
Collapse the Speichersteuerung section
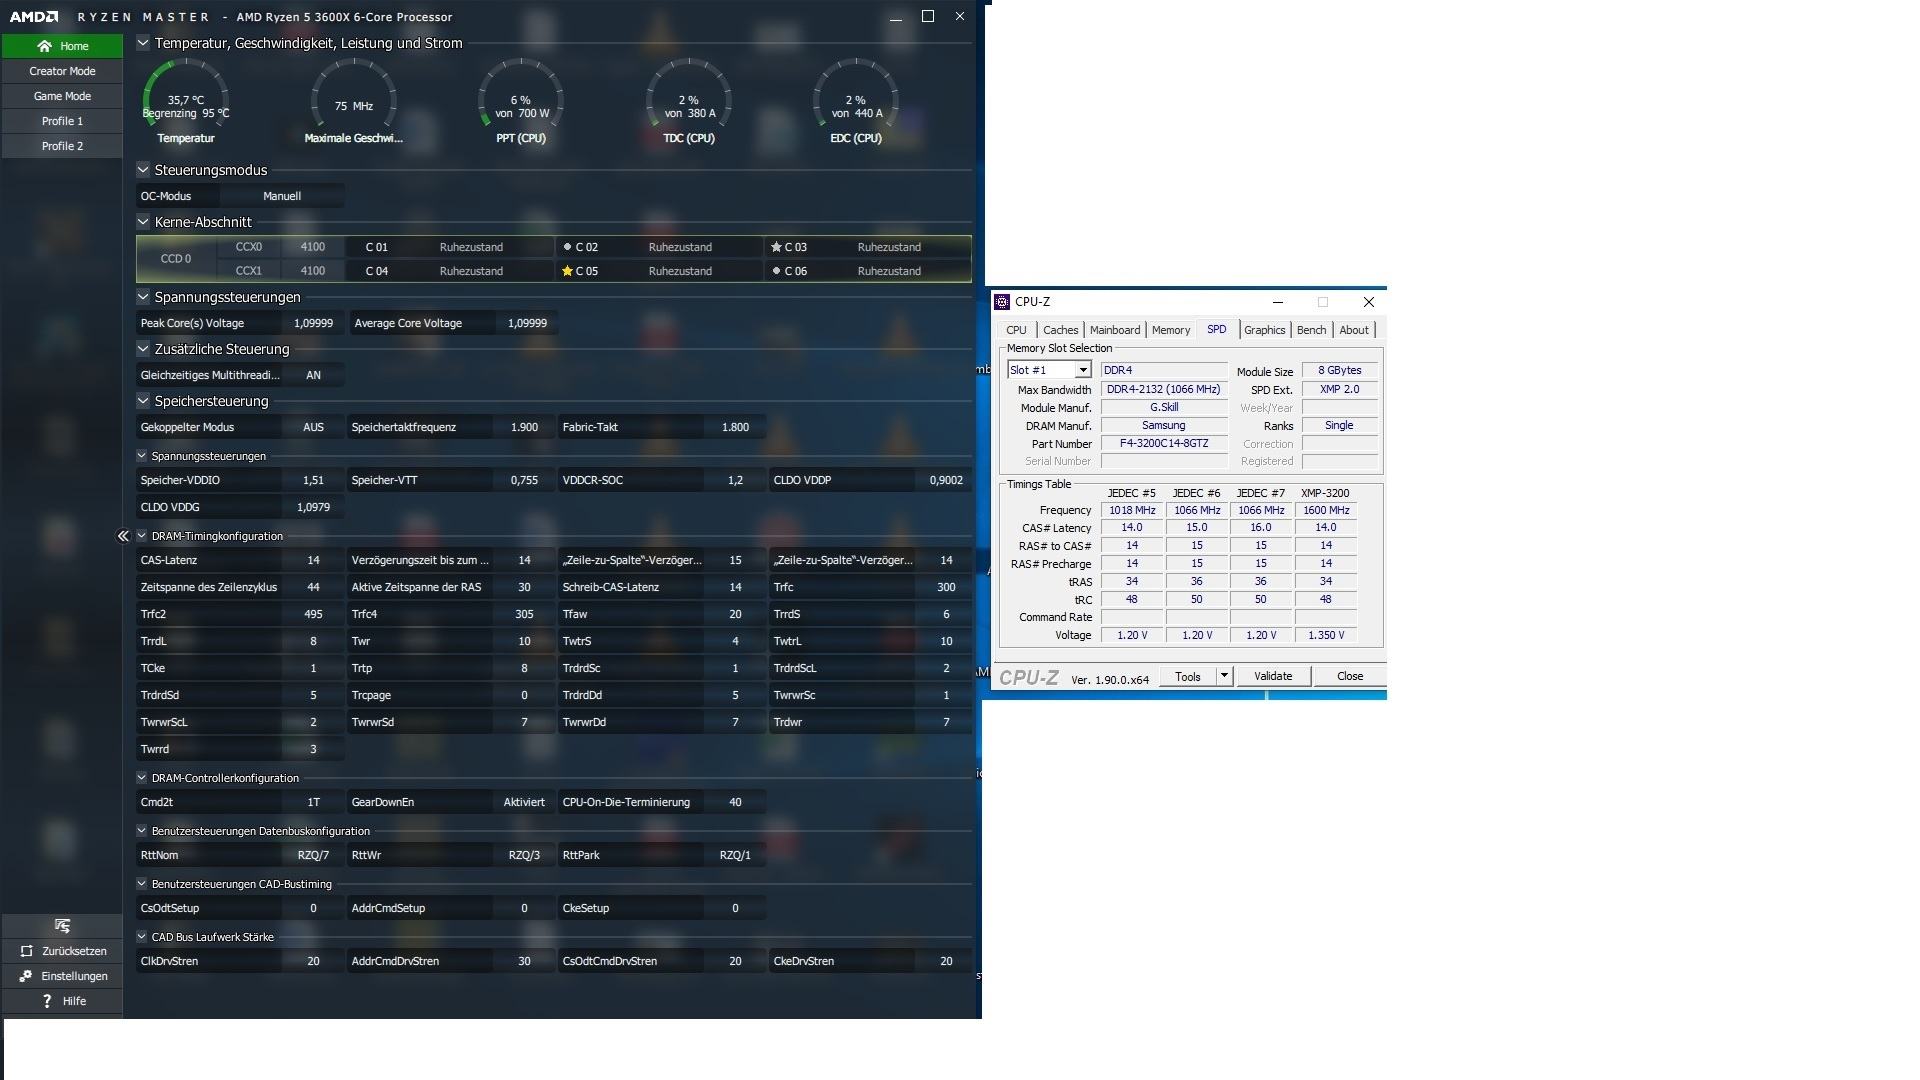tap(143, 401)
